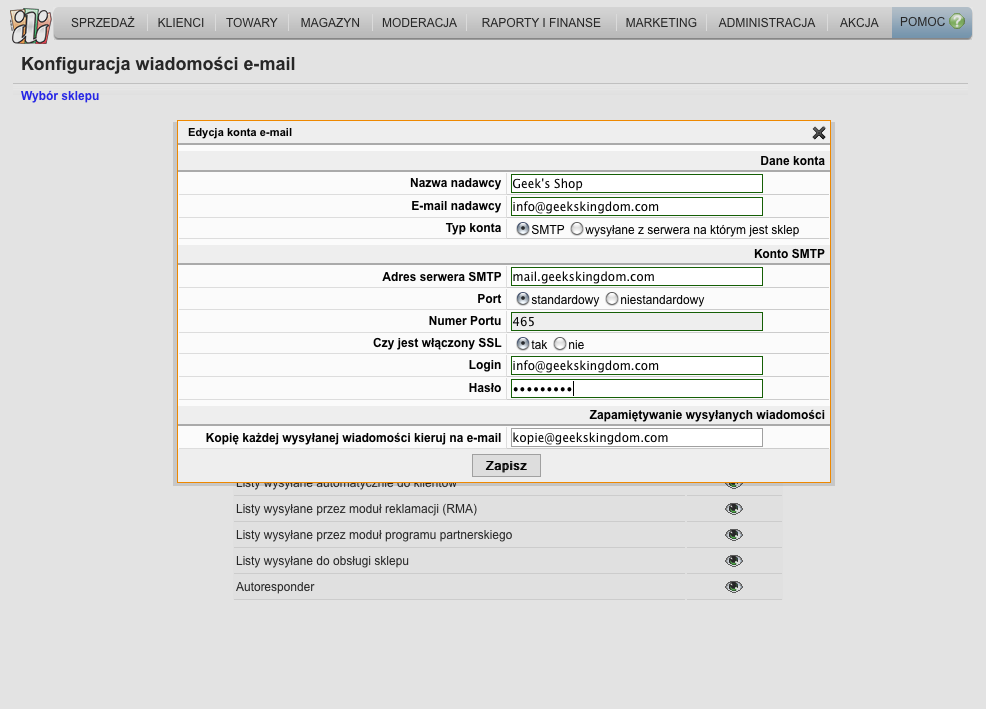Open the SPRZEDAŻ menu
Screen dimensions: 986x709
pos(102,23)
